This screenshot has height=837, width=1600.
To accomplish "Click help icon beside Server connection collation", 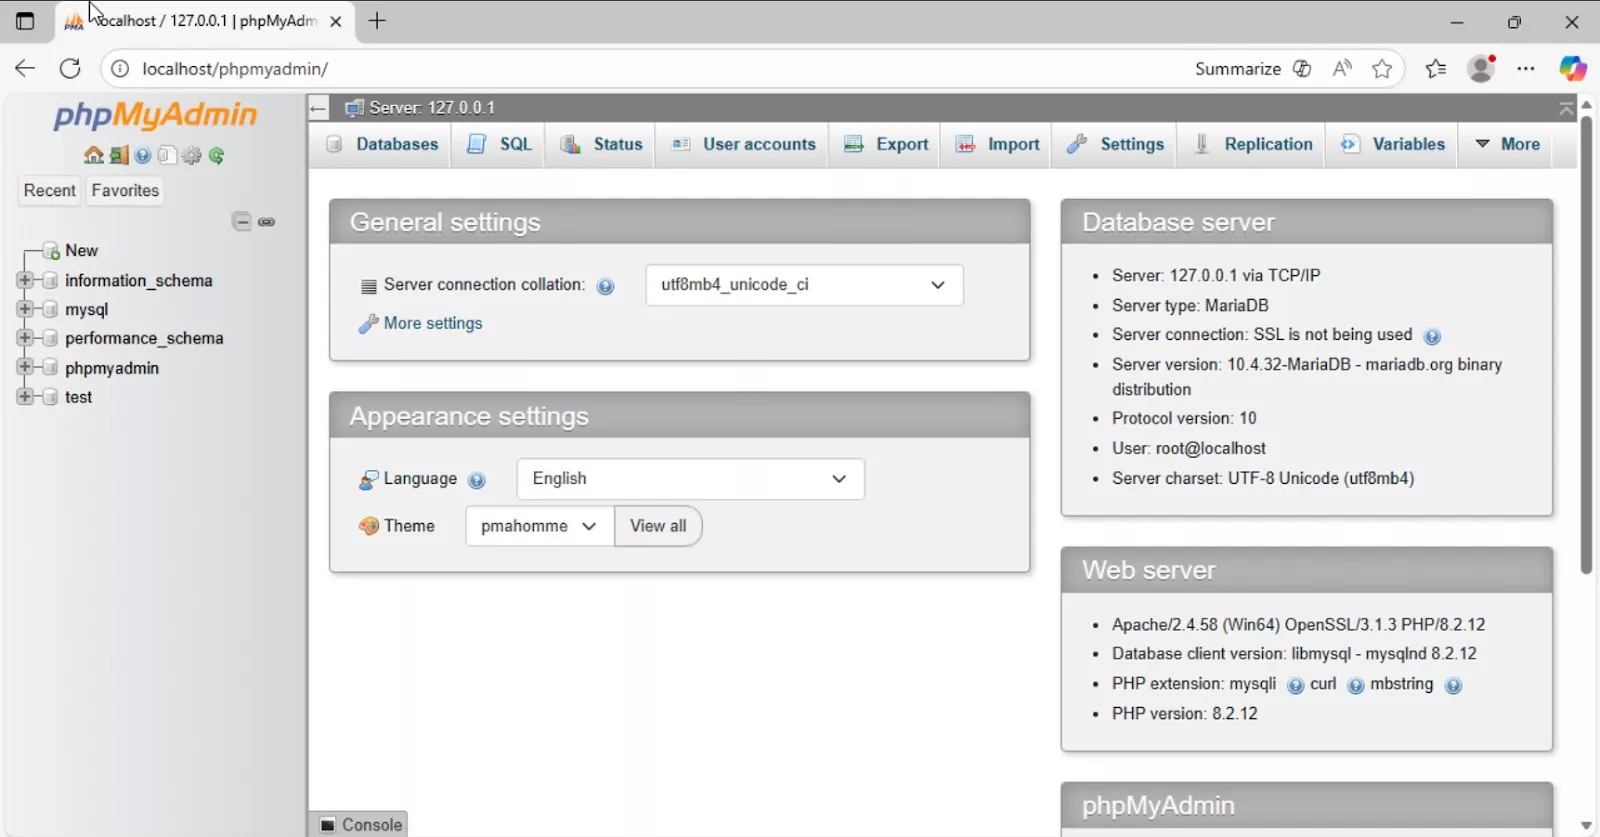I will [605, 287].
